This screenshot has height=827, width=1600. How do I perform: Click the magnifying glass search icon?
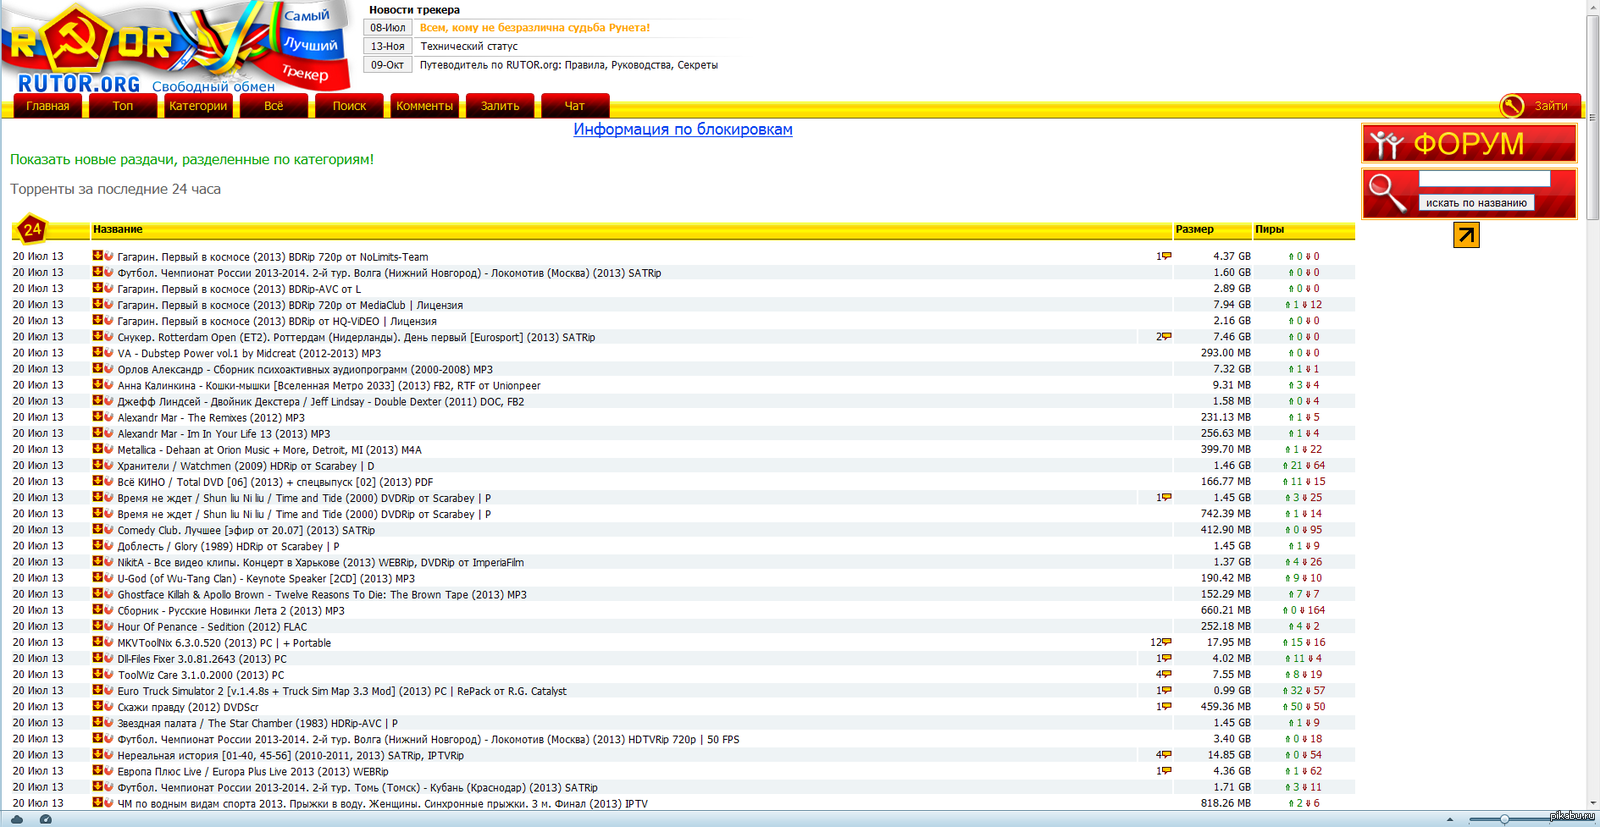click(x=1387, y=193)
